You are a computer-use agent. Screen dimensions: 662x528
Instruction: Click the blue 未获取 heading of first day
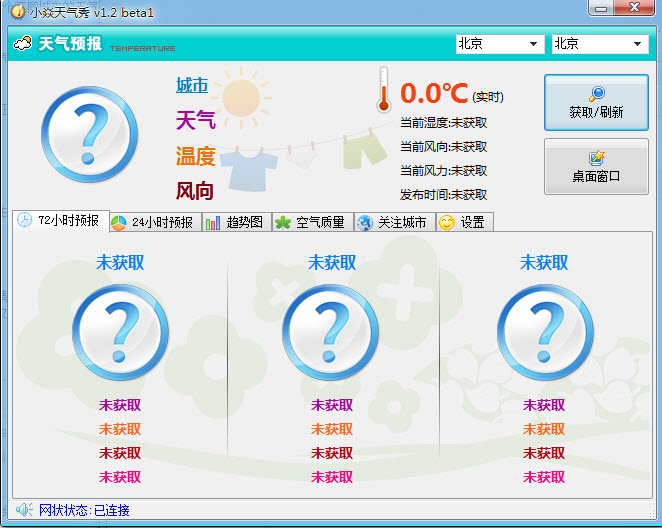tap(120, 263)
